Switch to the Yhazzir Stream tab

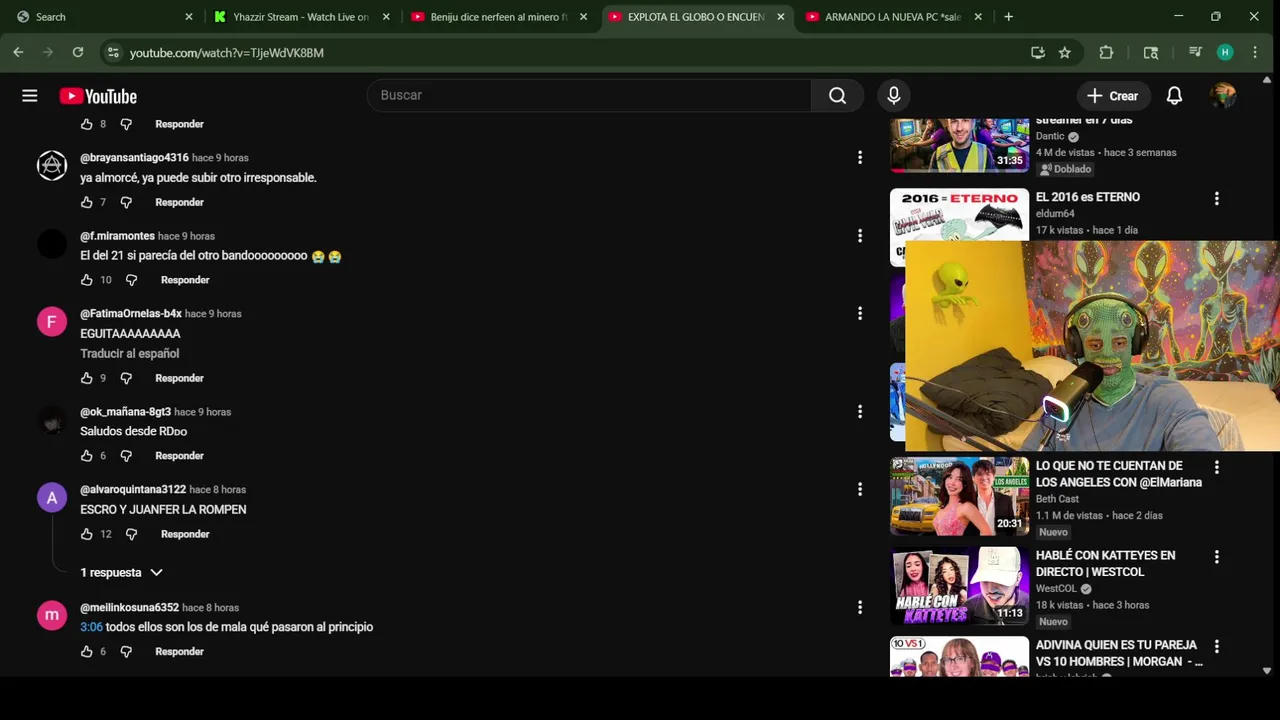tap(301, 17)
